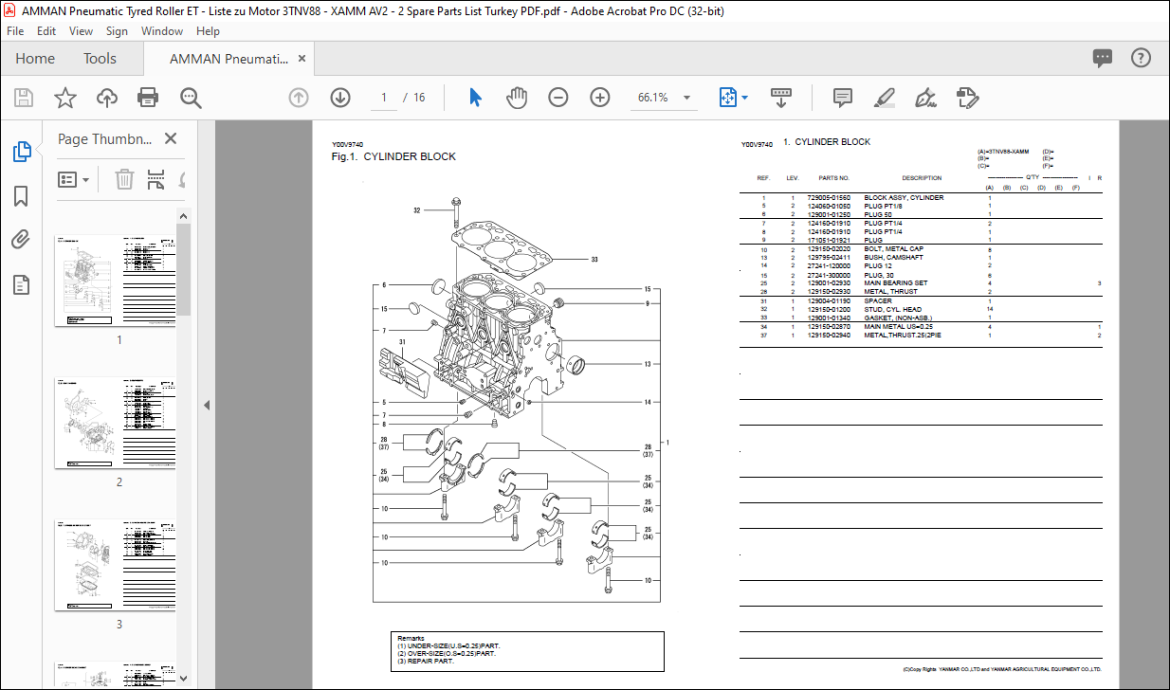Toggle the Page Thumbnails panel icon
1170x690 pixels.
coord(22,151)
